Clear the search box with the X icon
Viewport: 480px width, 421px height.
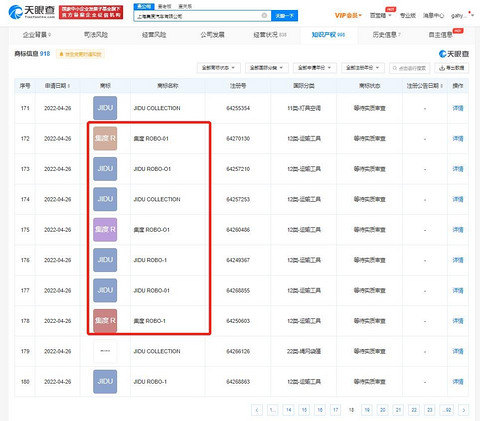(x=264, y=16)
